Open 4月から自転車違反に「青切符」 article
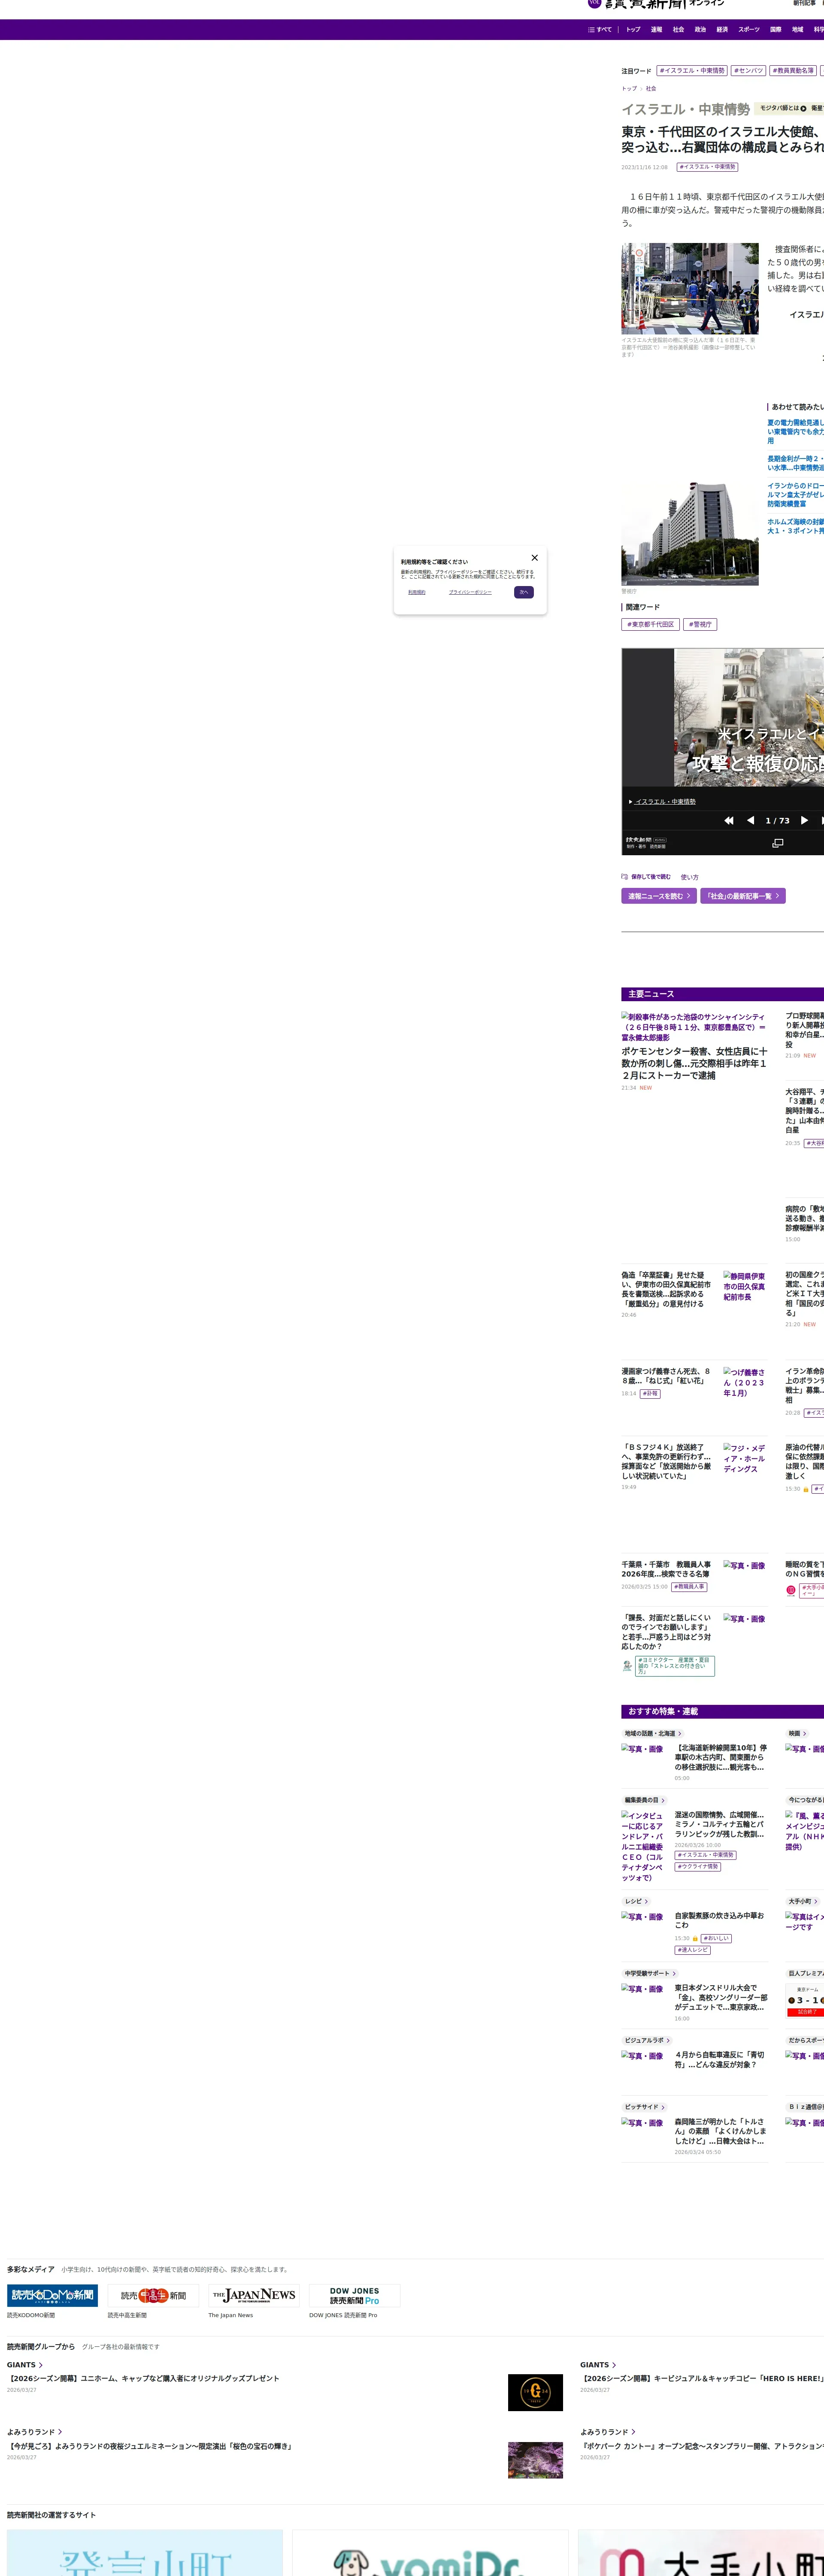 pyautogui.click(x=720, y=2059)
